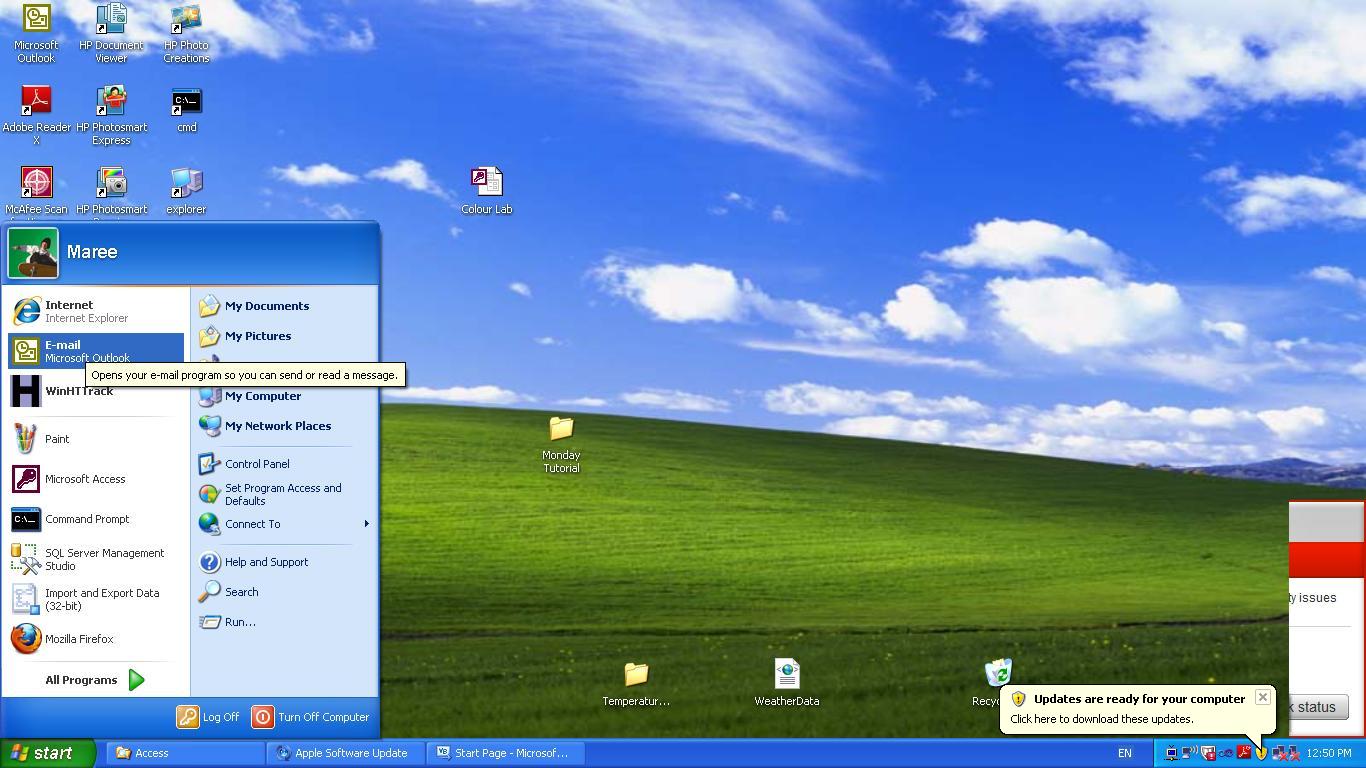Open My Documents from Start menu

(266, 306)
